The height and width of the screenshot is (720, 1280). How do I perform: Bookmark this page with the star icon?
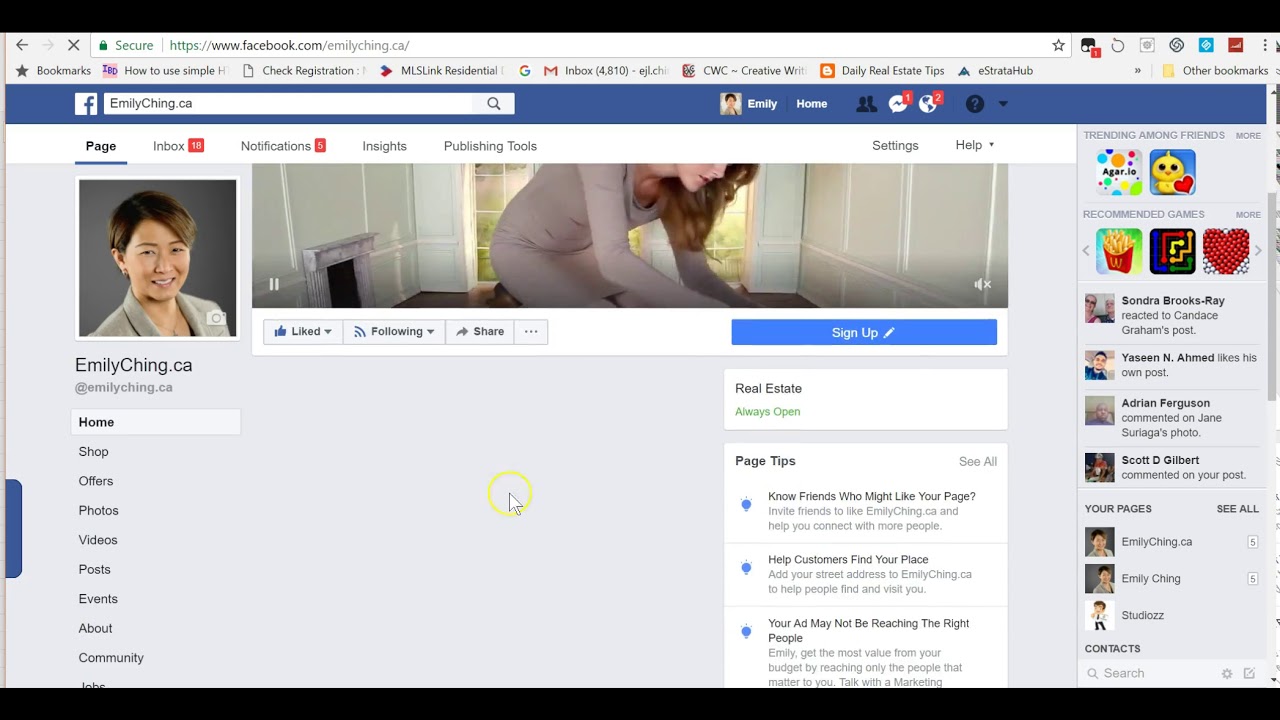(1058, 45)
